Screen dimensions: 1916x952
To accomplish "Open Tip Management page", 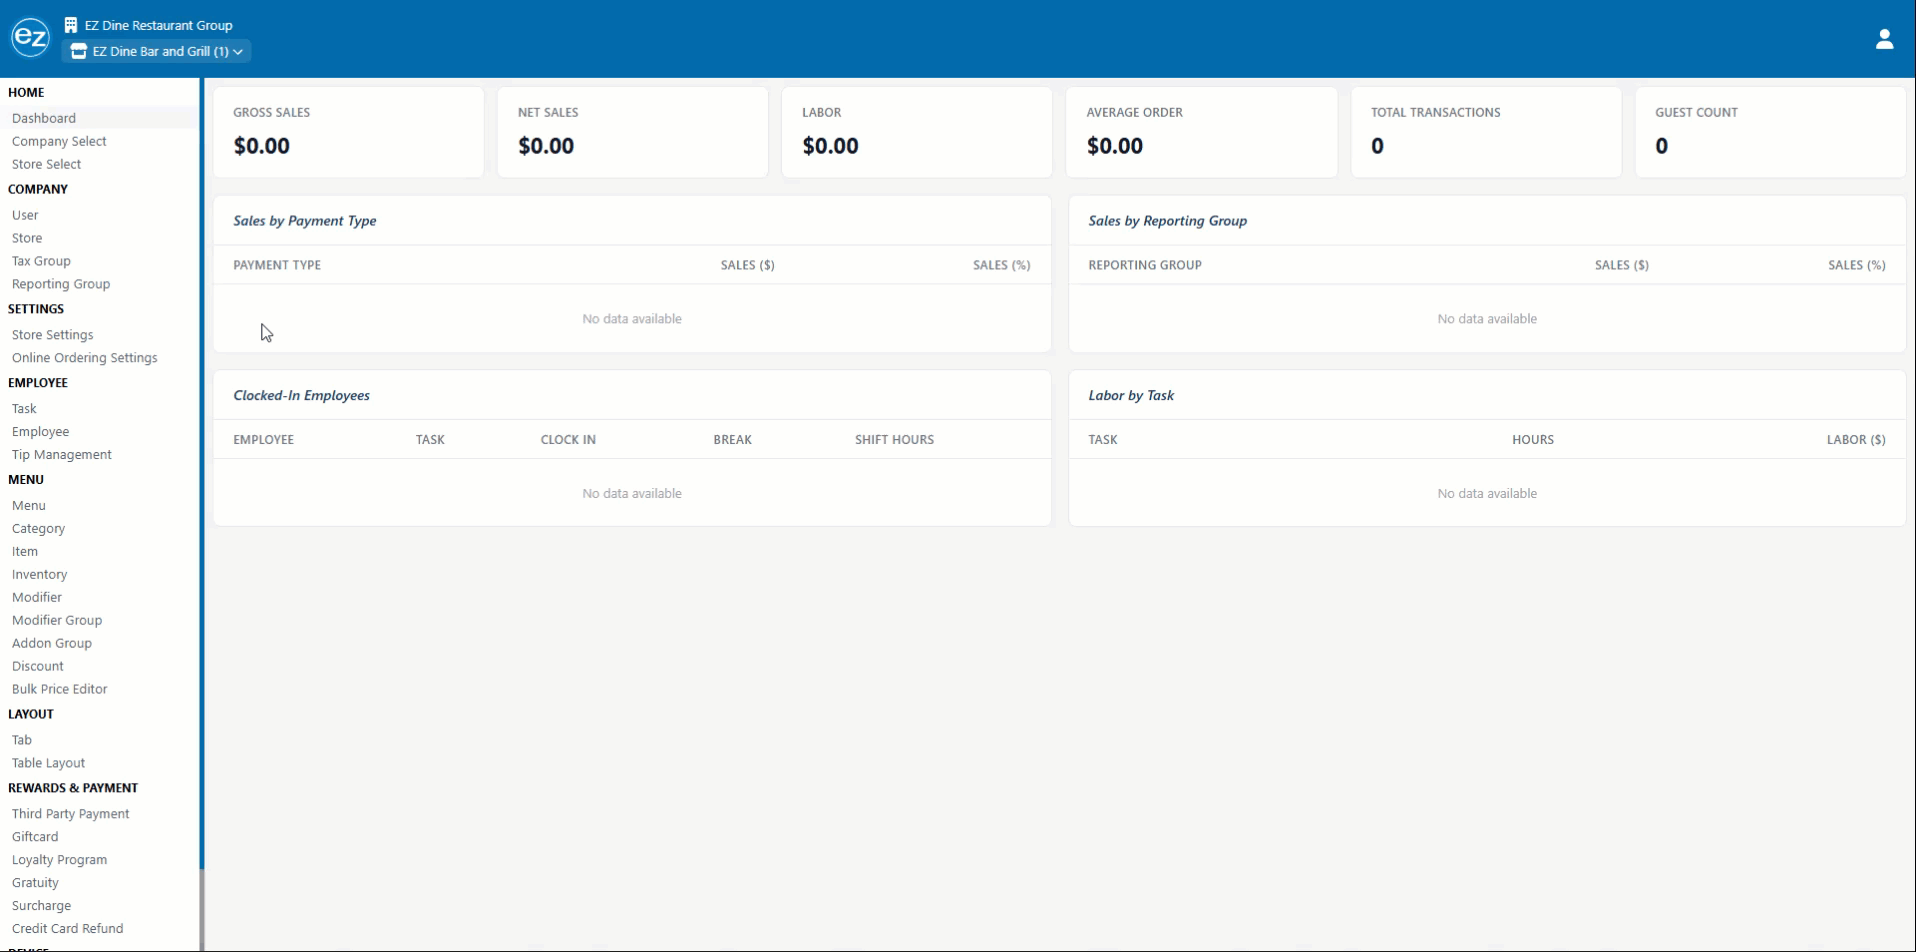I will pyautogui.click(x=62, y=455).
